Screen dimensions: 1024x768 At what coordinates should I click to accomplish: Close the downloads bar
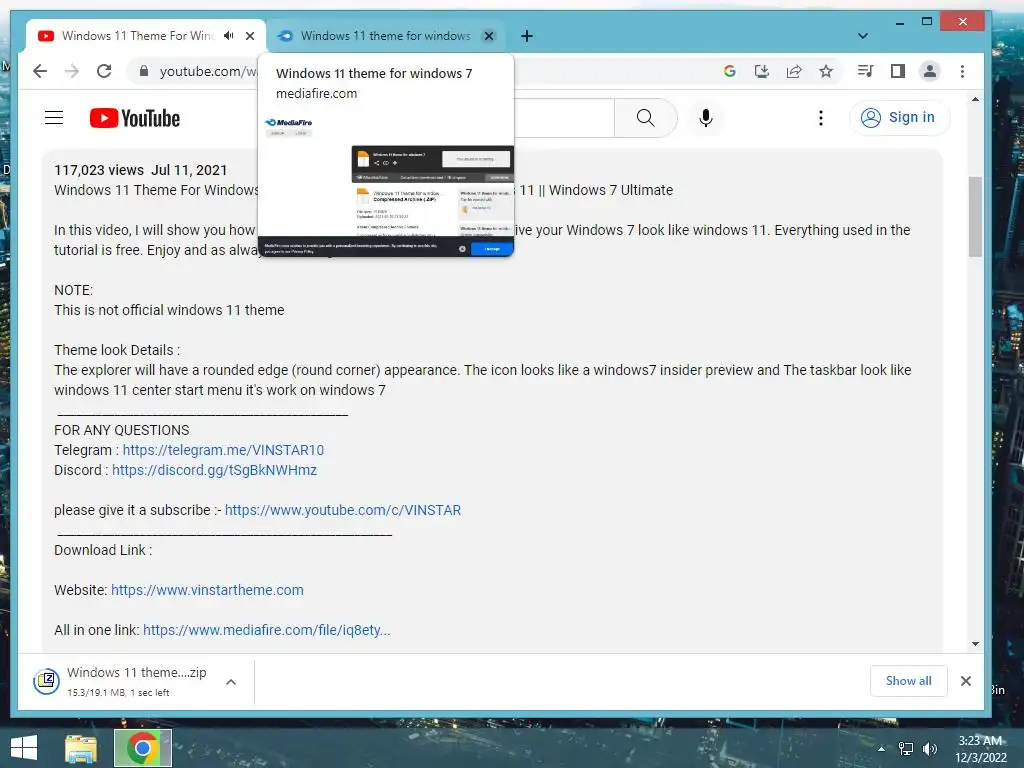click(966, 681)
